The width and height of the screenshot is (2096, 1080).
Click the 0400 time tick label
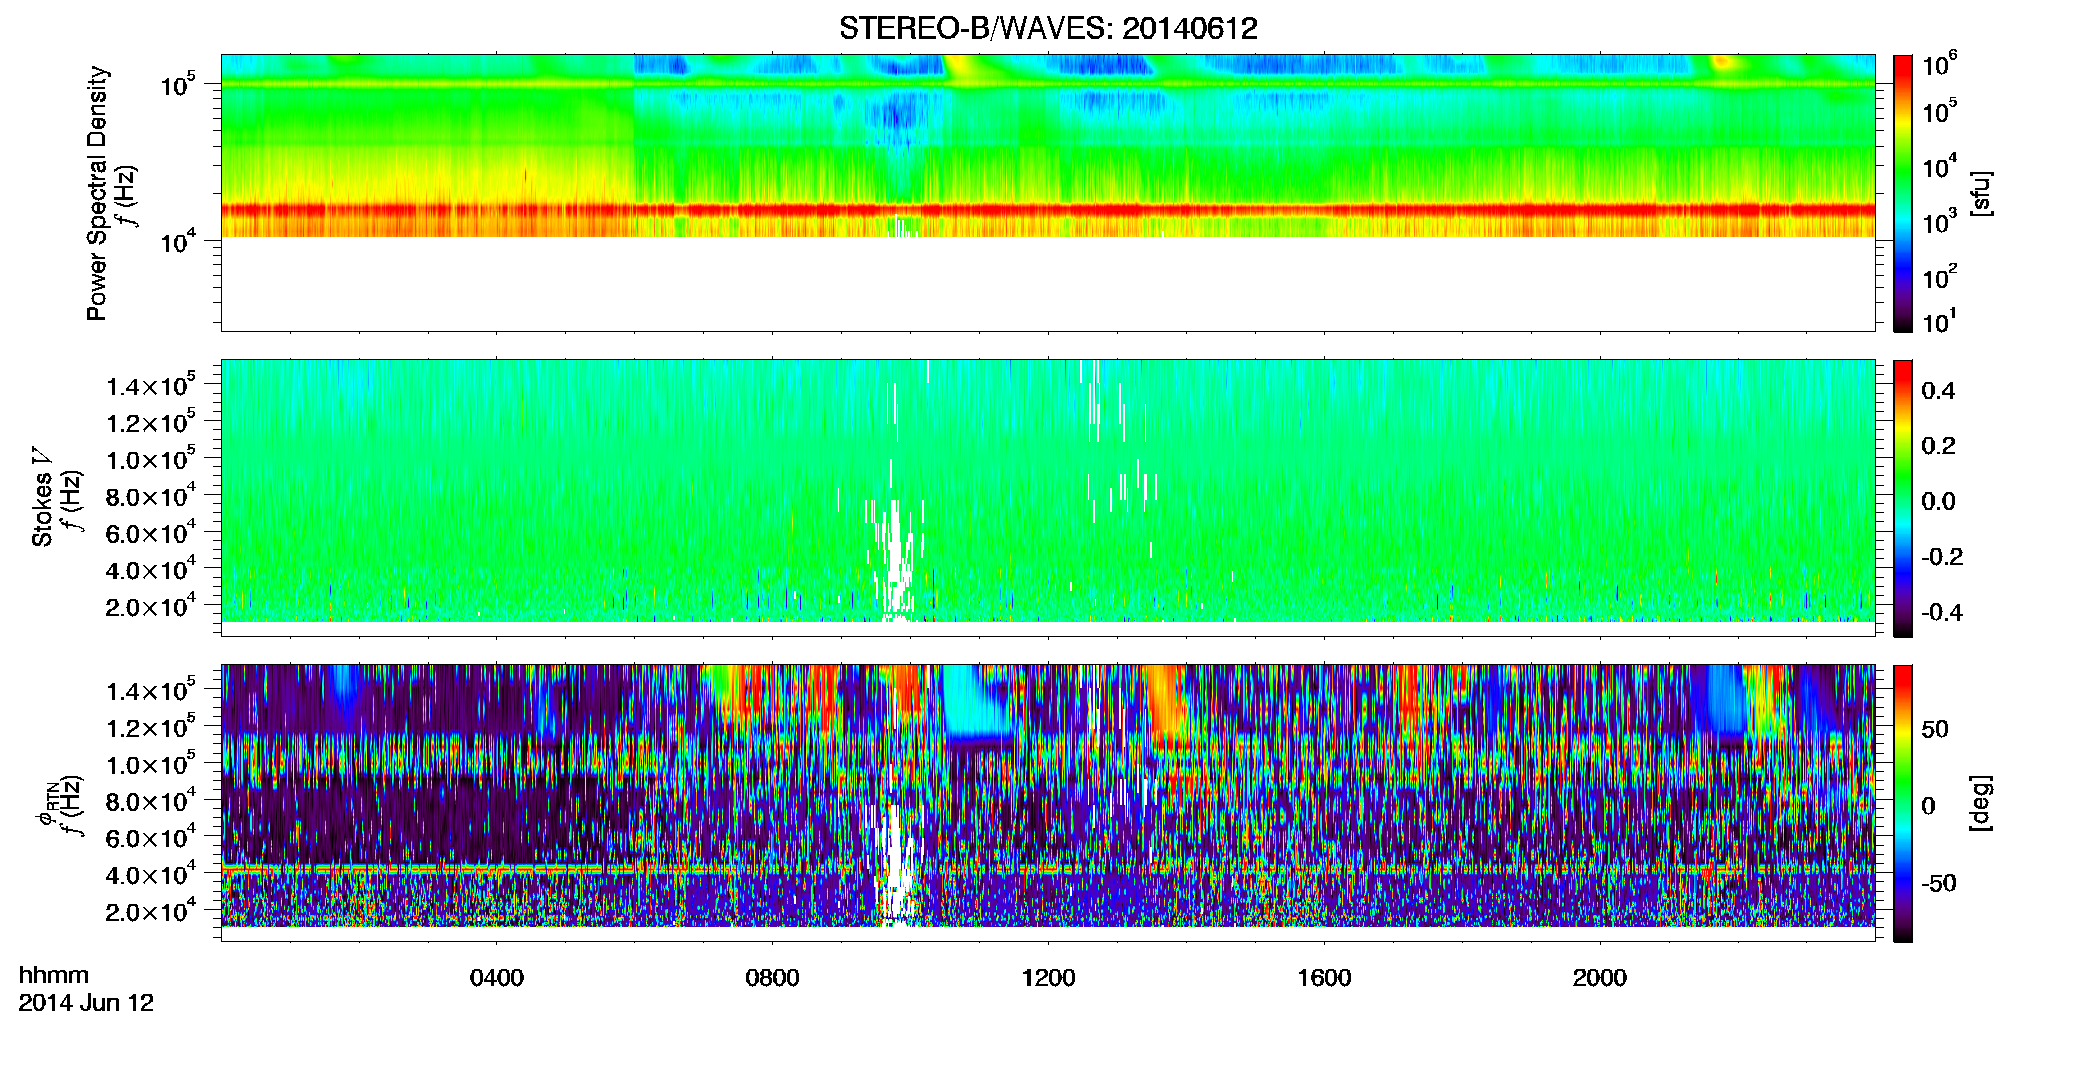[x=497, y=978]
